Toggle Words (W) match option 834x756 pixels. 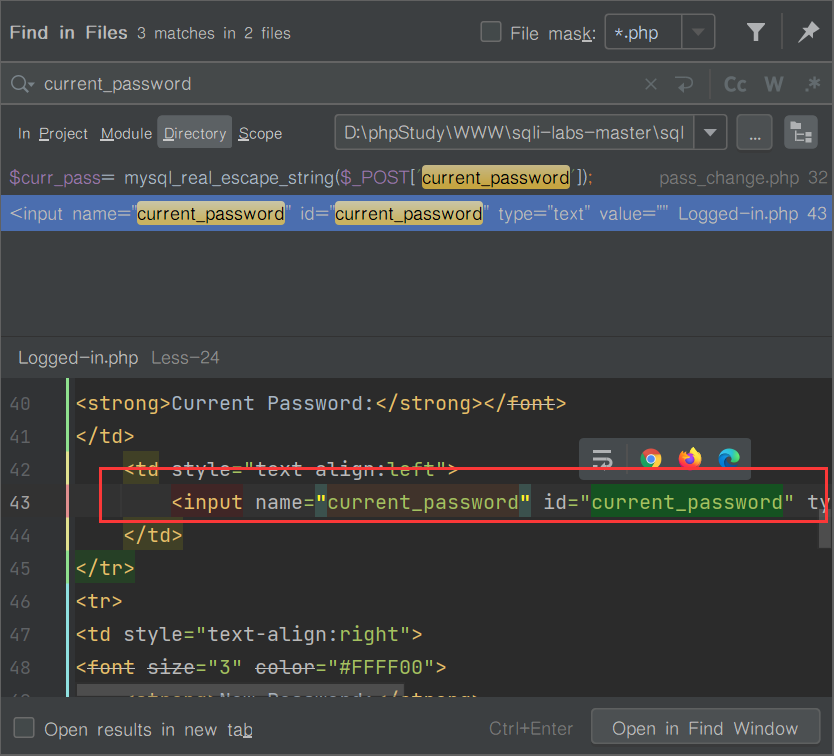tap(774, 84)
